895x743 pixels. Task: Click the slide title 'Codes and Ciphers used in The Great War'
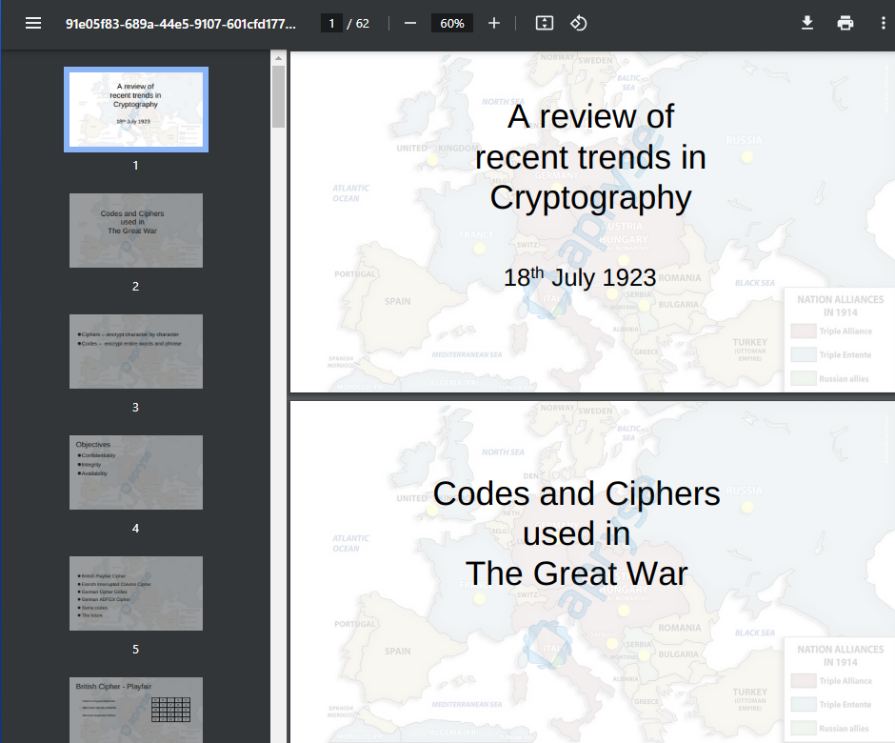pyautogui.click(x=576, y=534)
